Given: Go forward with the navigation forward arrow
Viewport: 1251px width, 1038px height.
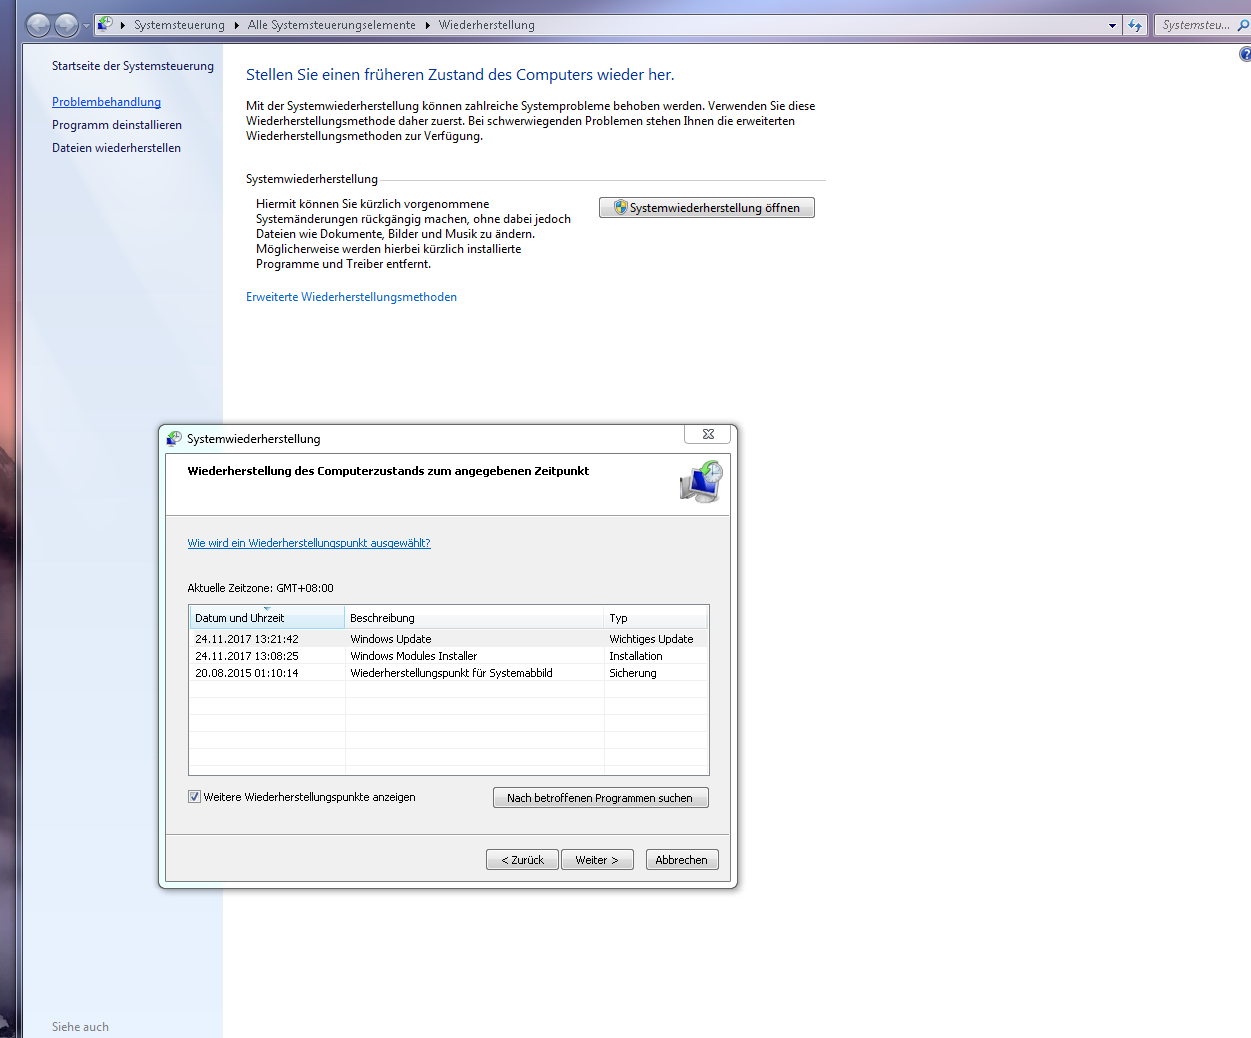Looking at the screenshot, I should coord(66,25).
